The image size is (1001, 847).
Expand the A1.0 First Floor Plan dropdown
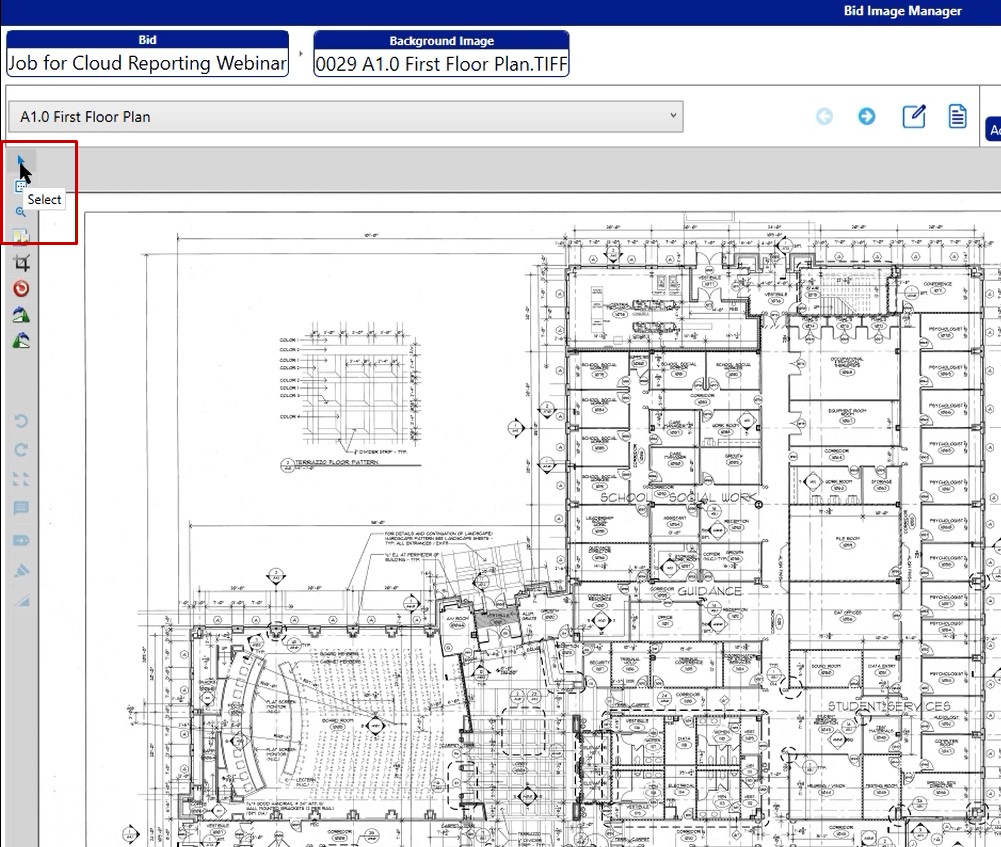click(674, 116)
